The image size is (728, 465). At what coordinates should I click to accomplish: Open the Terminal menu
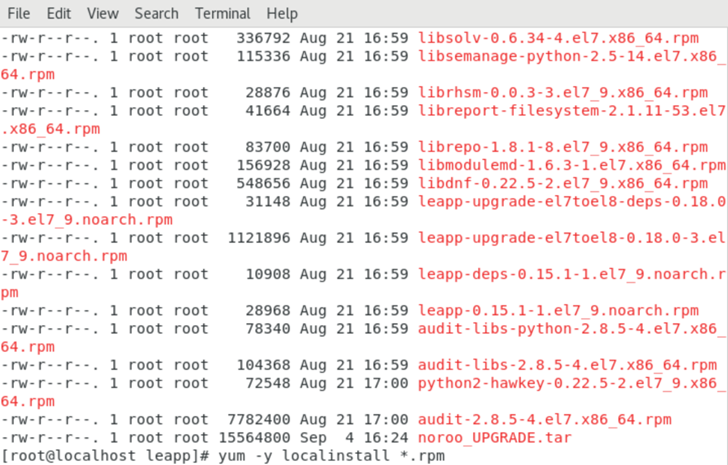click(223, 13)
